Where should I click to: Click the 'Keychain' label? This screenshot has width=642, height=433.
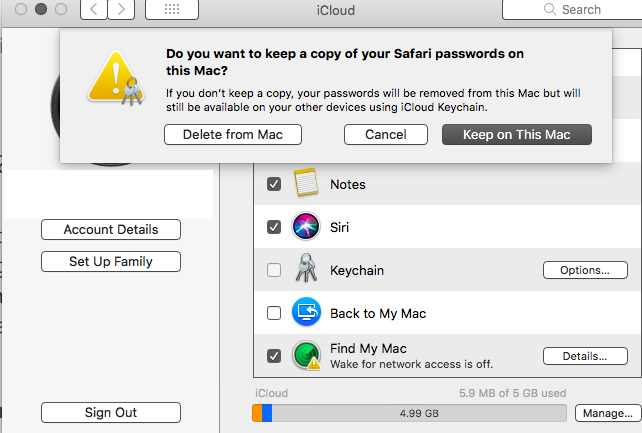pyautogui.click(x=357, y=271)
